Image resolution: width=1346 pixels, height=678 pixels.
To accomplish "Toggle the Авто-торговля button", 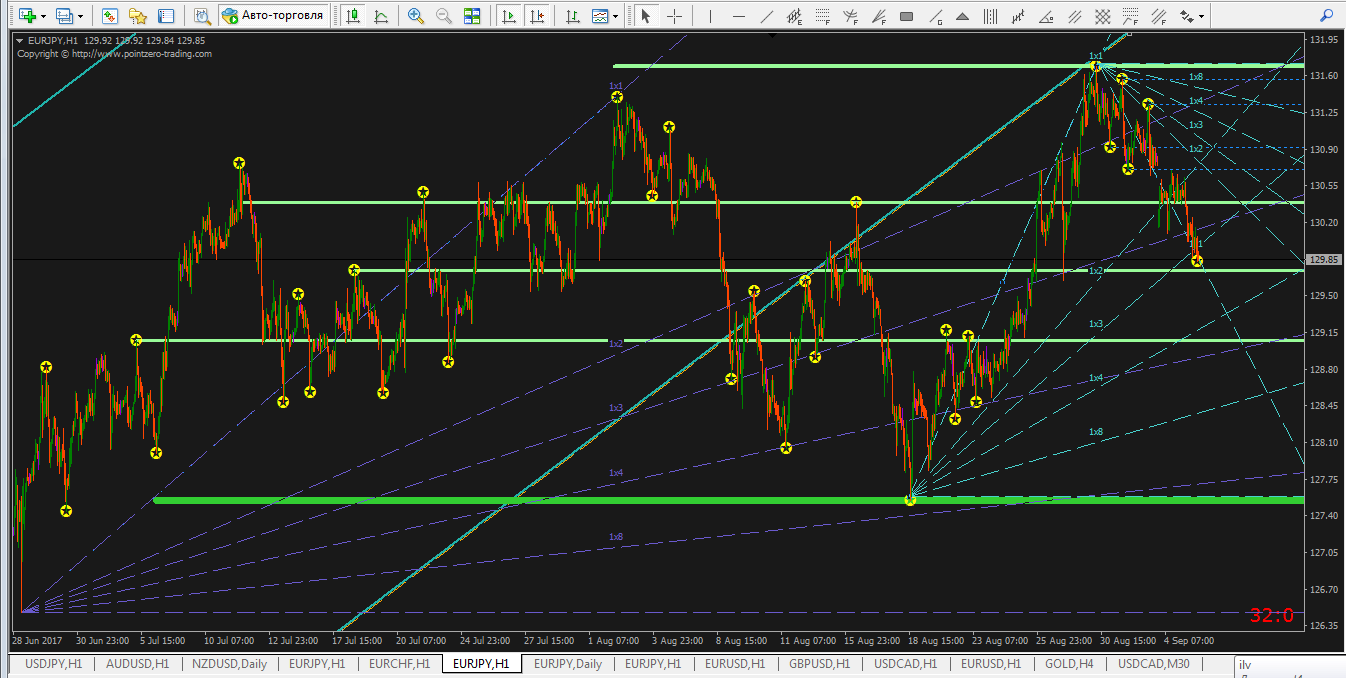I will click(274, 16).
